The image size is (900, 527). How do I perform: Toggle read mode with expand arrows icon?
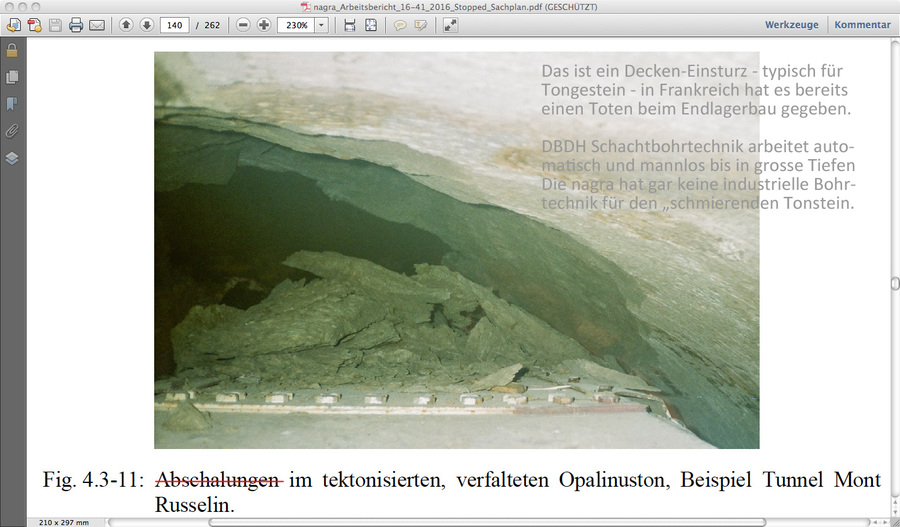click(x=450, y=25)
